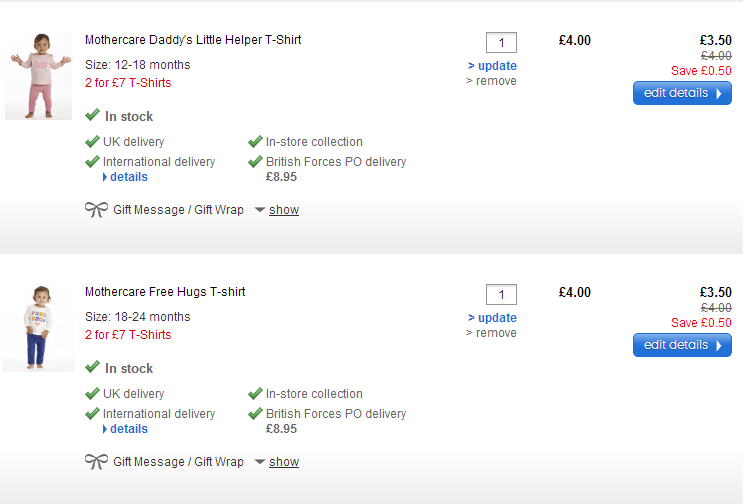Expand delivery details for Daddy's Little Helper T-Shirt
The image size is (745, 504).
pyautogui.click(x=128, y=177)
